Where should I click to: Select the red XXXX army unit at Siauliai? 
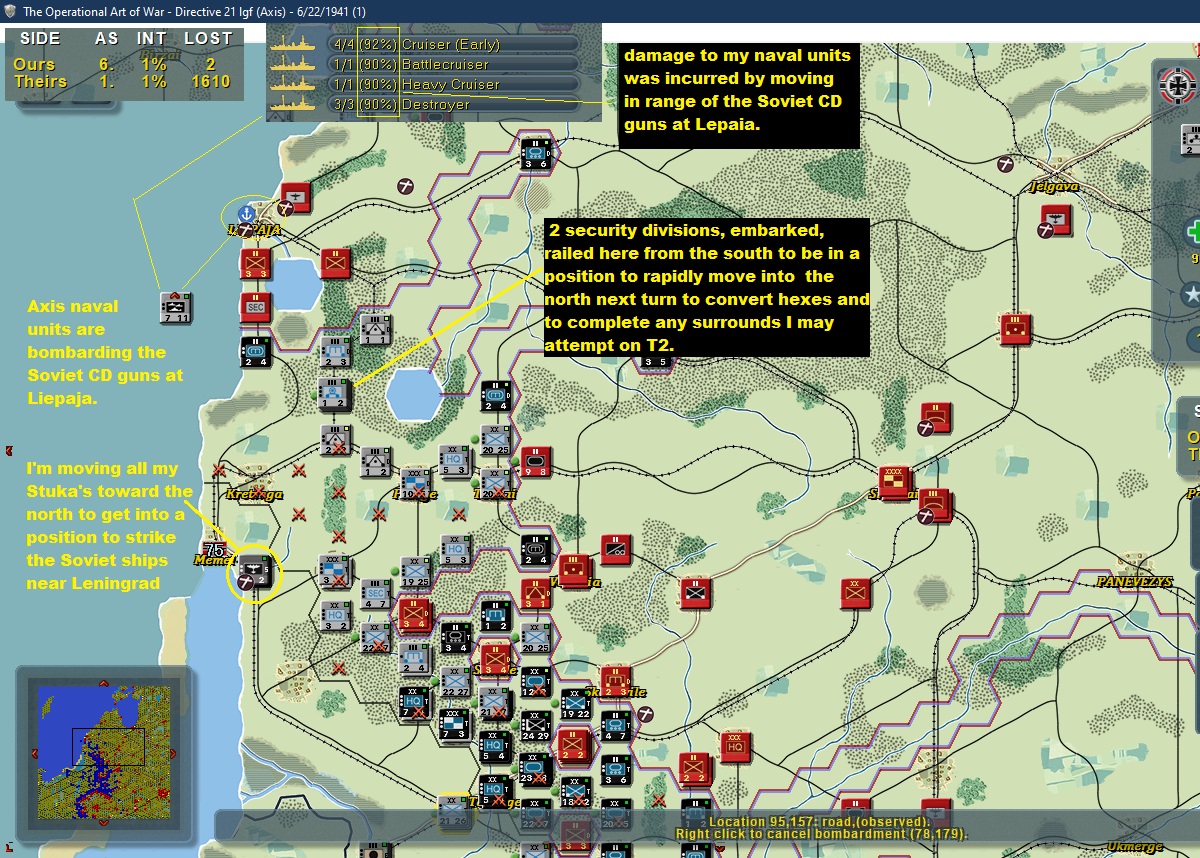[895, 482]
